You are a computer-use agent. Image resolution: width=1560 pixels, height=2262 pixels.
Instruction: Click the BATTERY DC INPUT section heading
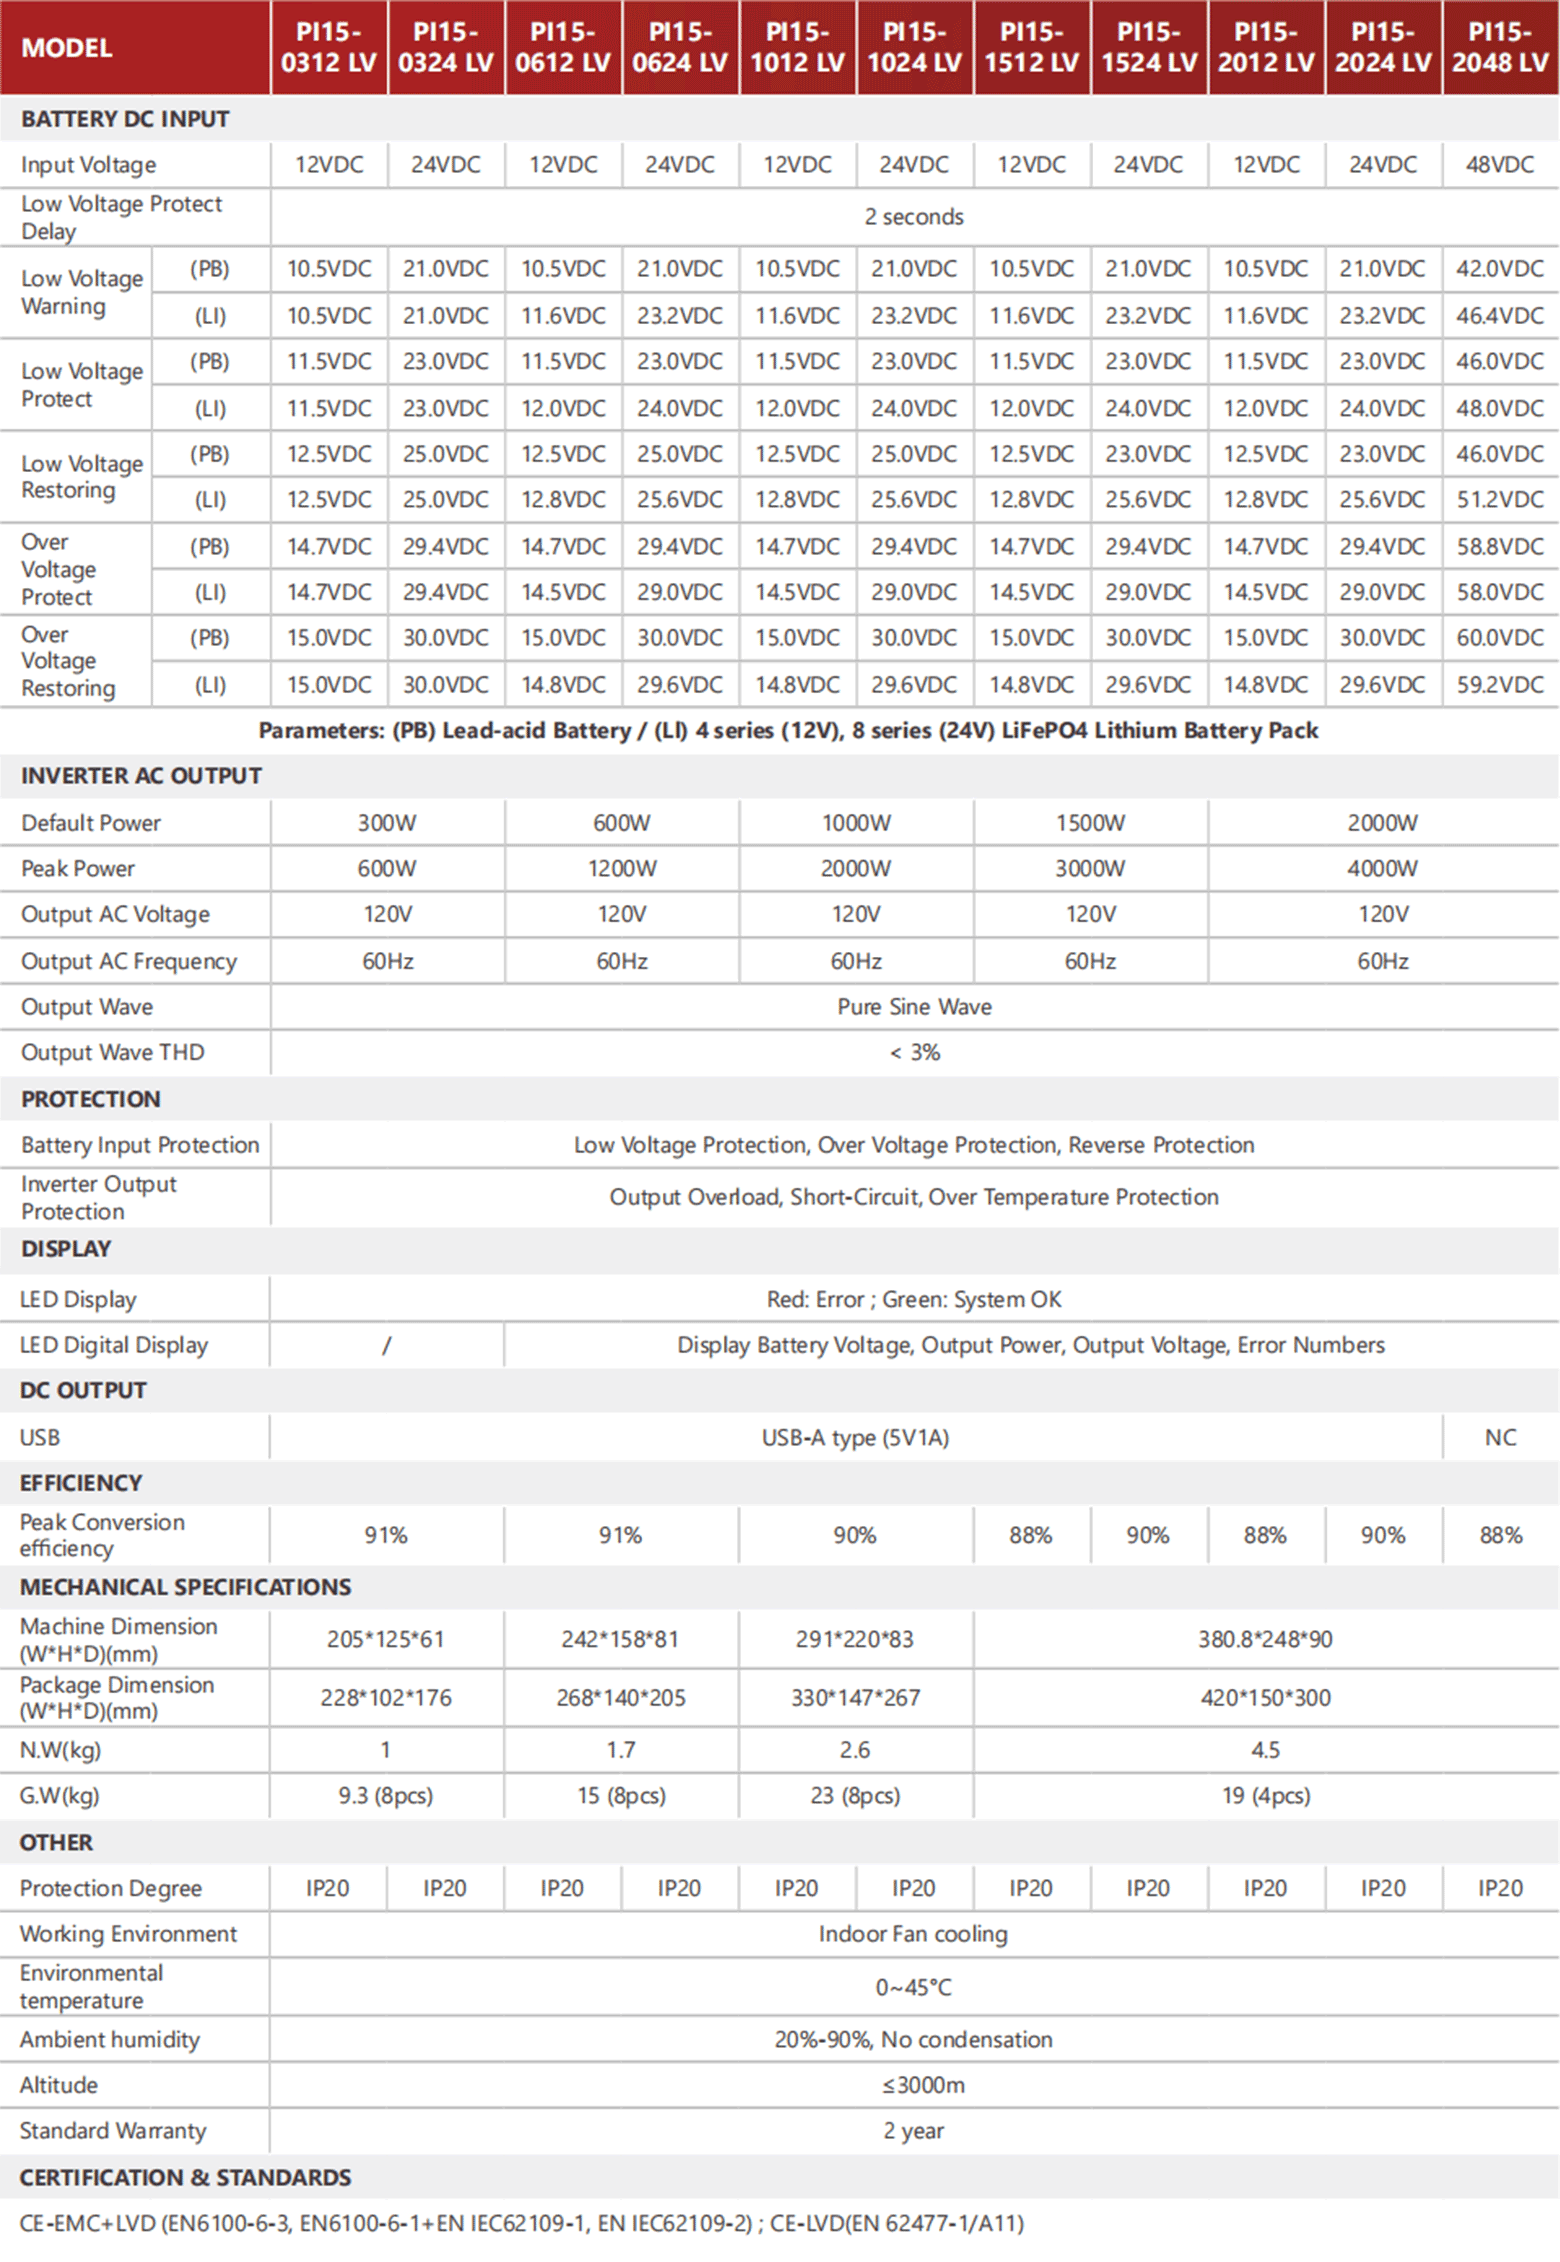[x=125, y=119]
